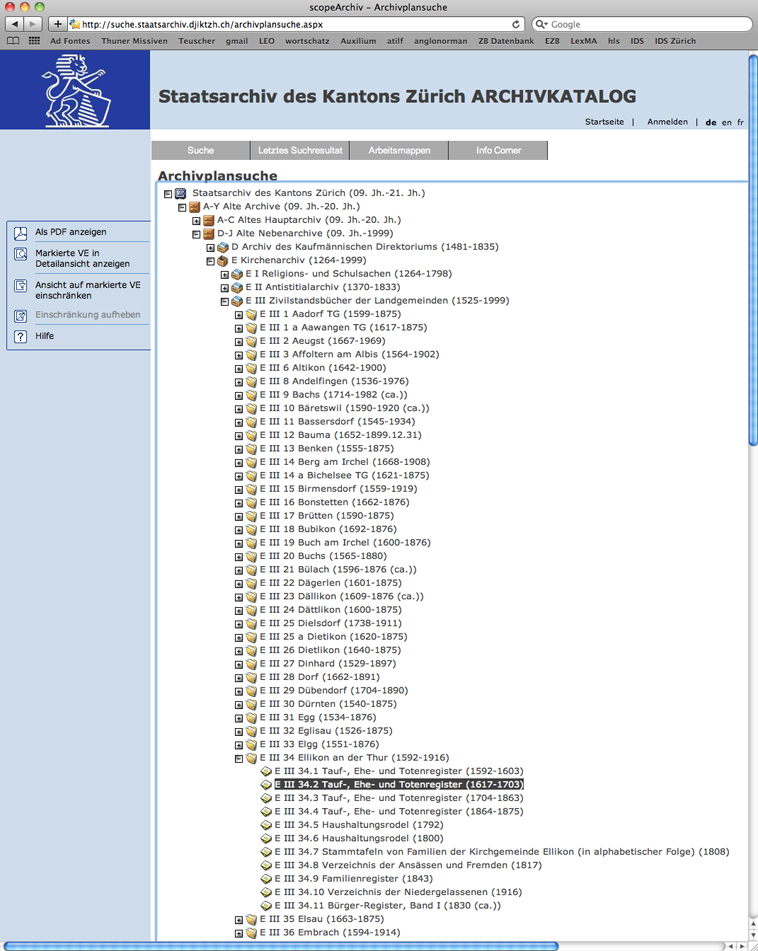Collapse D-J Alte Nebenarchive node
Image resolution: width=758 pixels, height=951 pixels.
pyautogui.click(x=196, y=234)
